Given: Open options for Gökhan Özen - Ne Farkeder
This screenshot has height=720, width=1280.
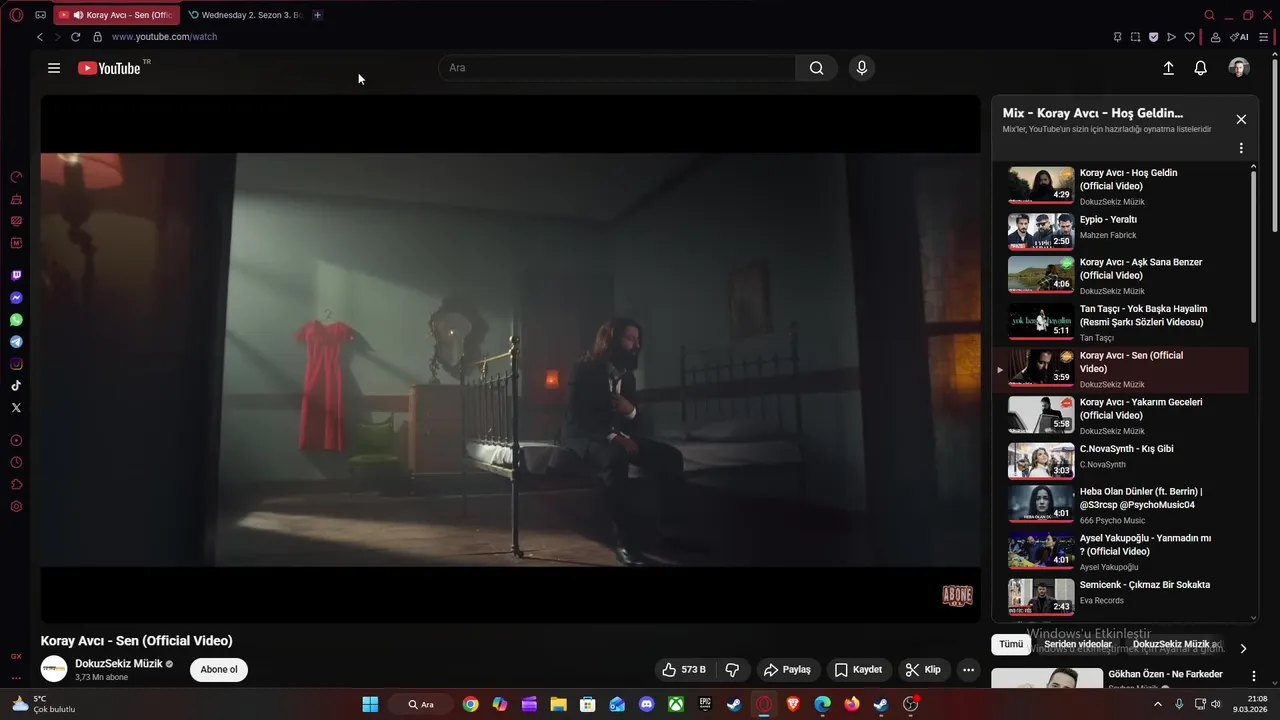Looking at the screenshot, I should point(1253,676).
